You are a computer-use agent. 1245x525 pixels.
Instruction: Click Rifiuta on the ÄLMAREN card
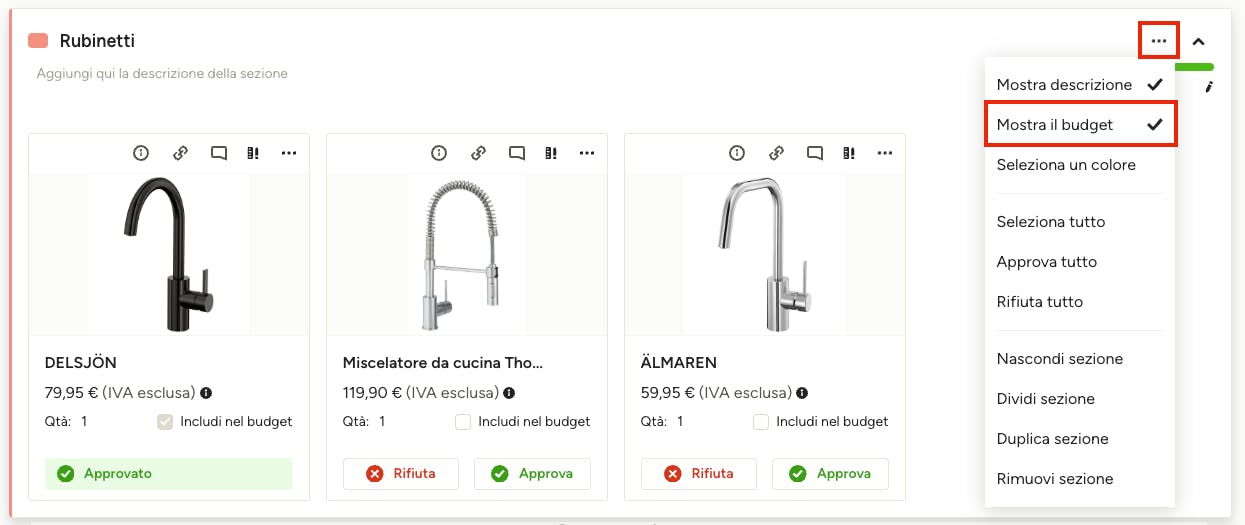click(x=699, y=474)
